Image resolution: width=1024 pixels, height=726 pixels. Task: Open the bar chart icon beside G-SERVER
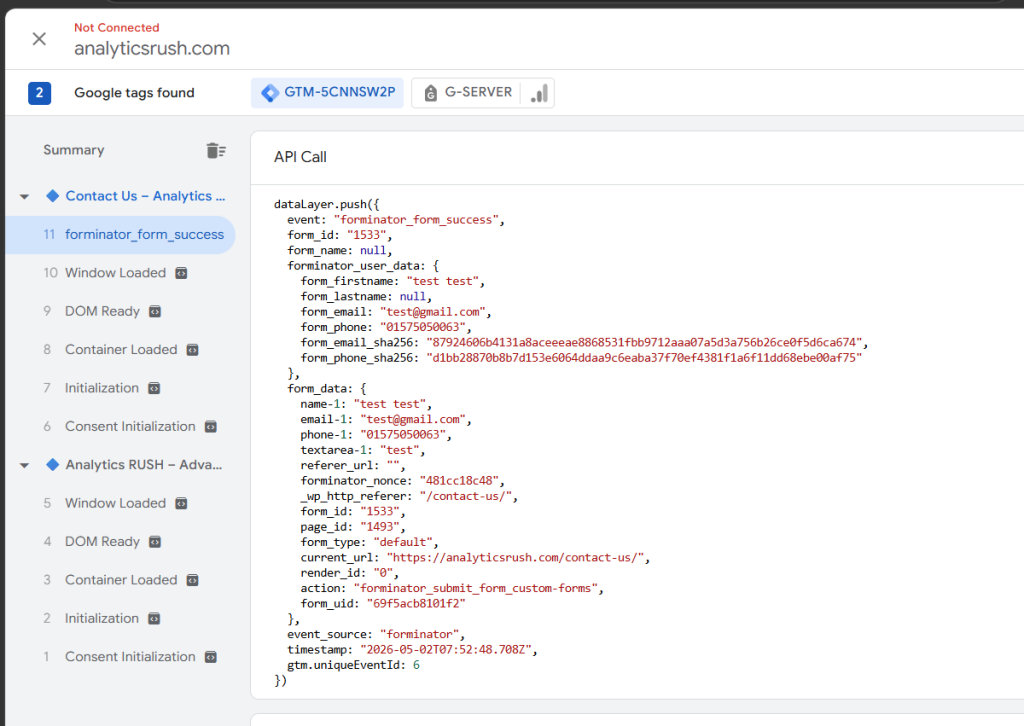coord(539,93)
